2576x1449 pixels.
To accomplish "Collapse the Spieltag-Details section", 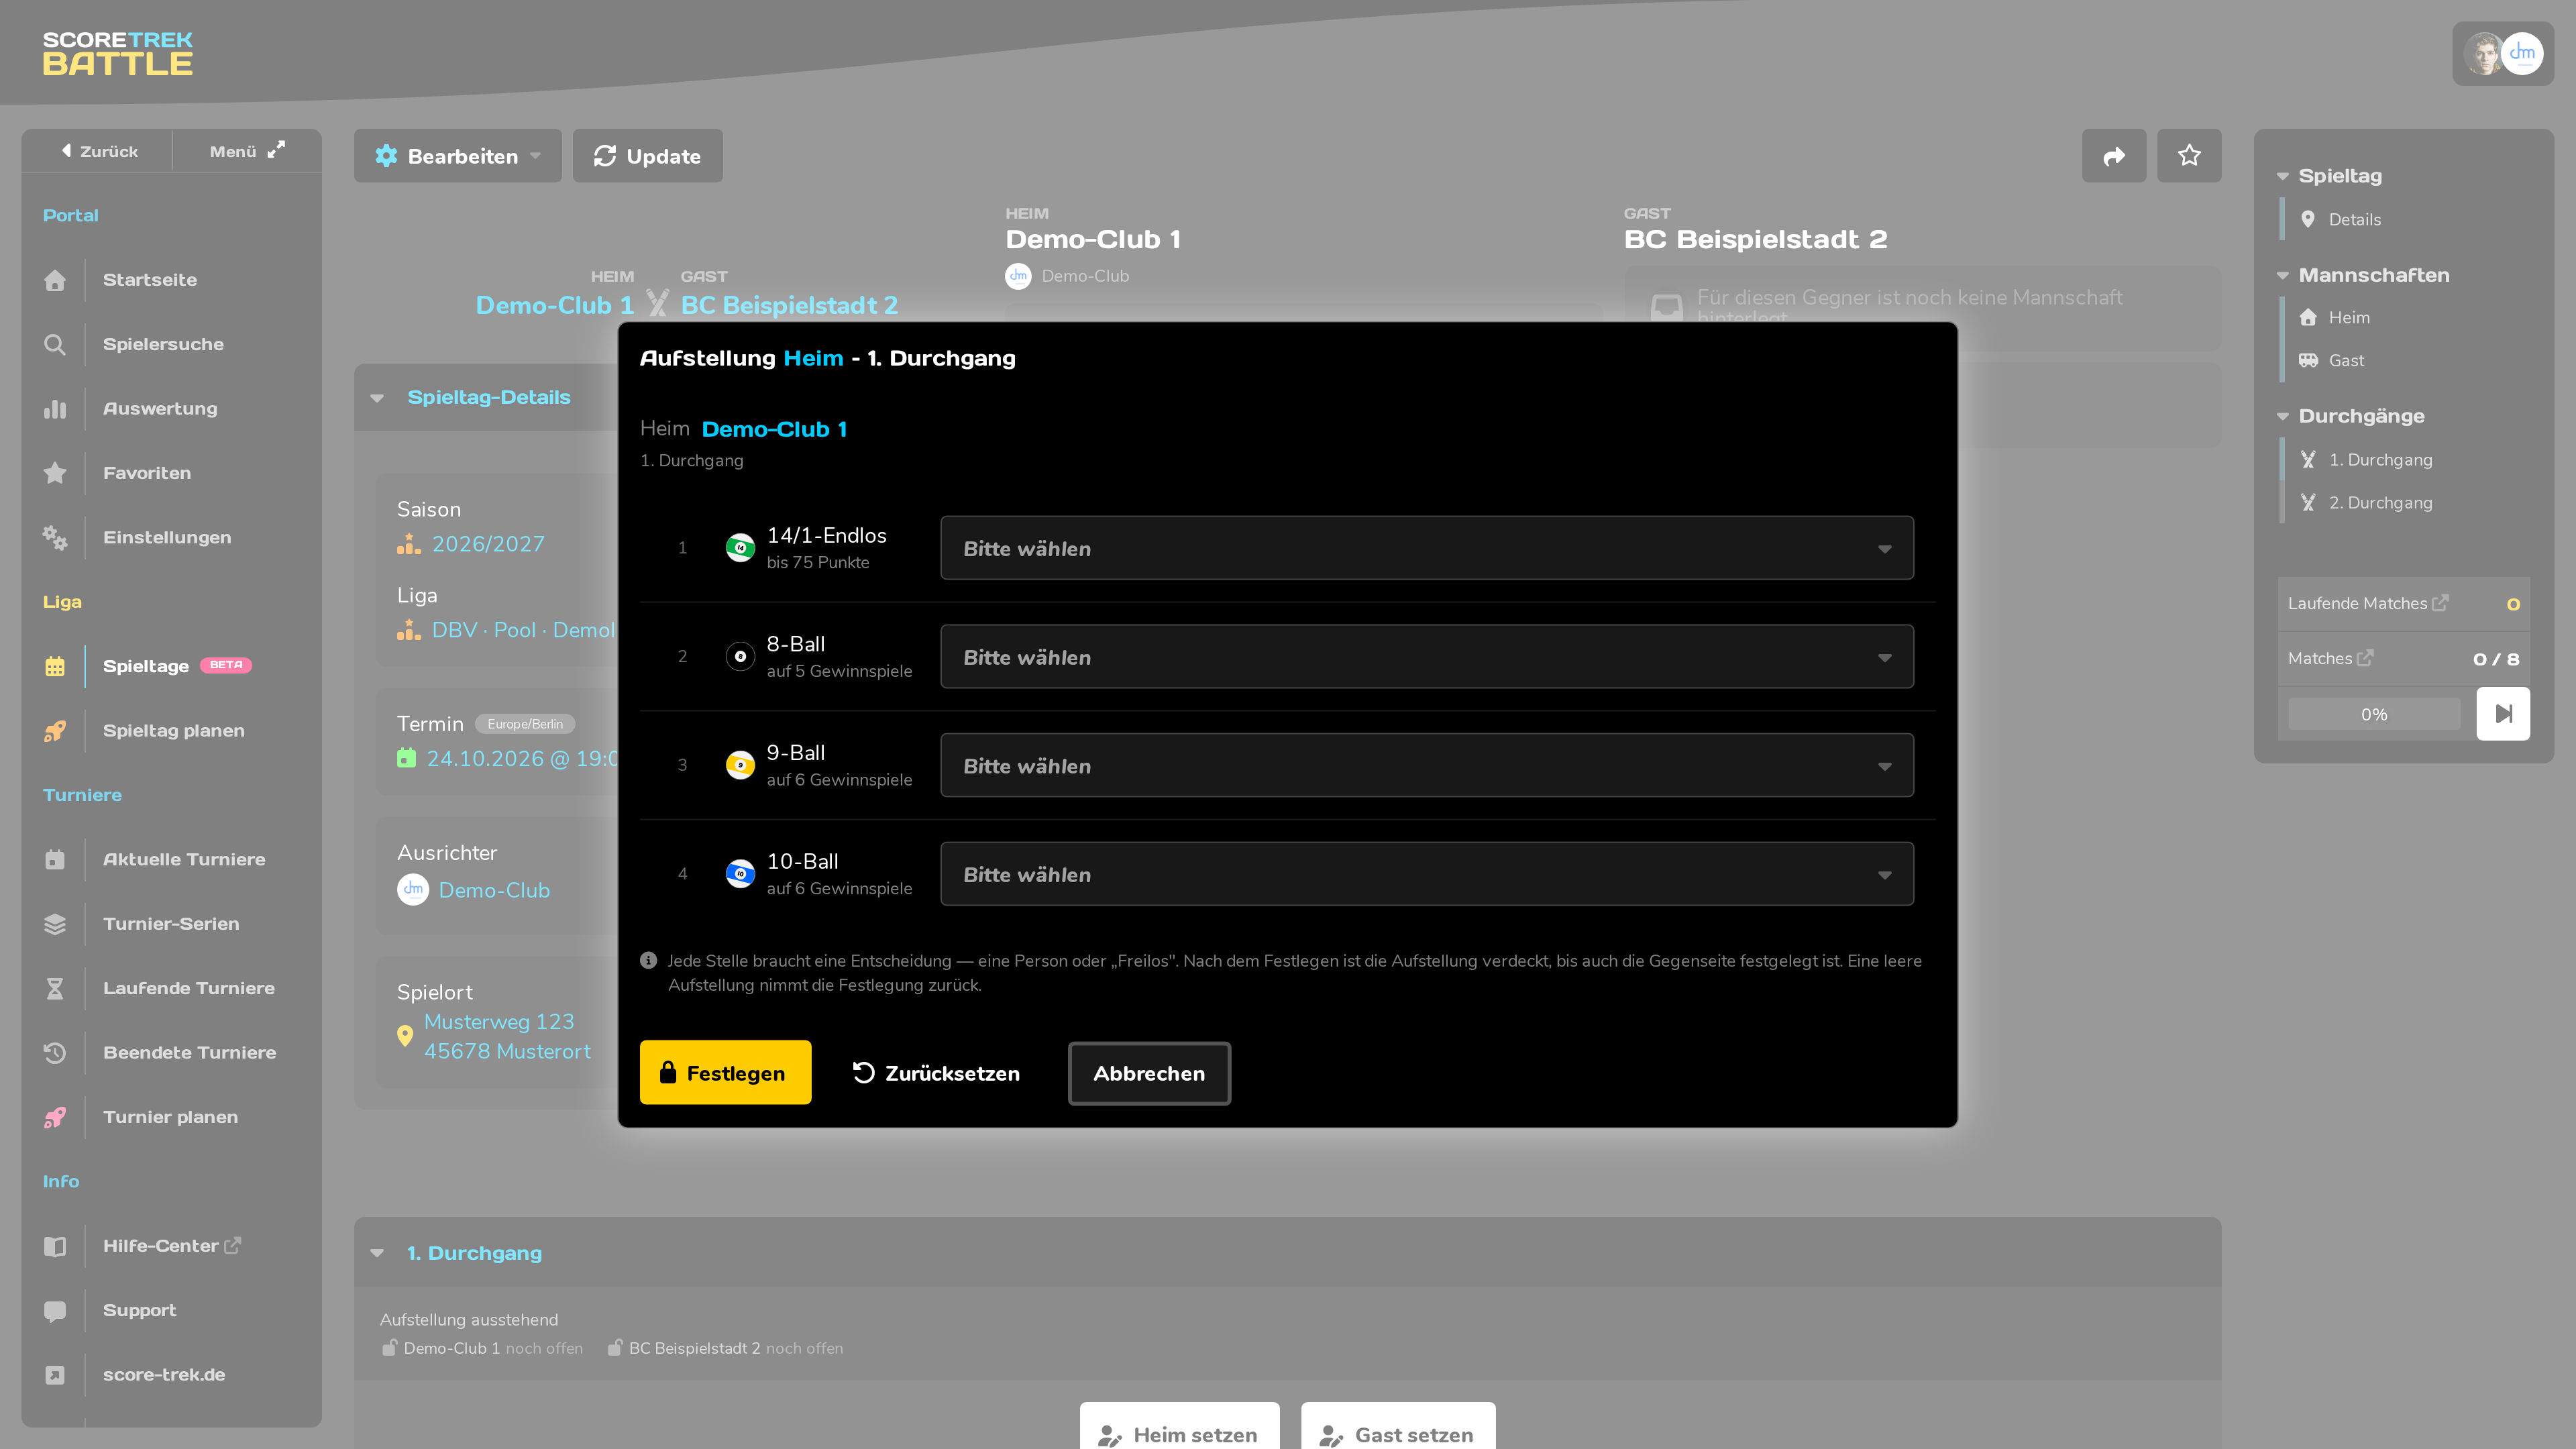I will point(377,398).
